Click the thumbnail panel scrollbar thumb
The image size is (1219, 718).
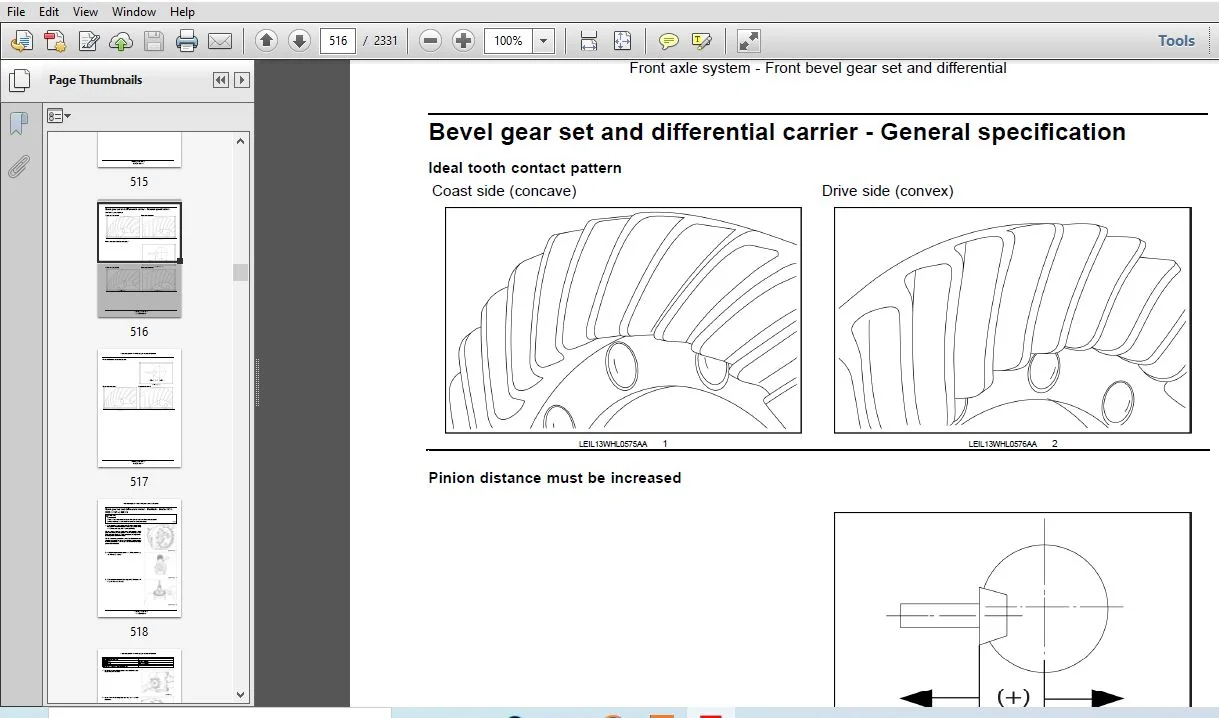coord(241,272)
